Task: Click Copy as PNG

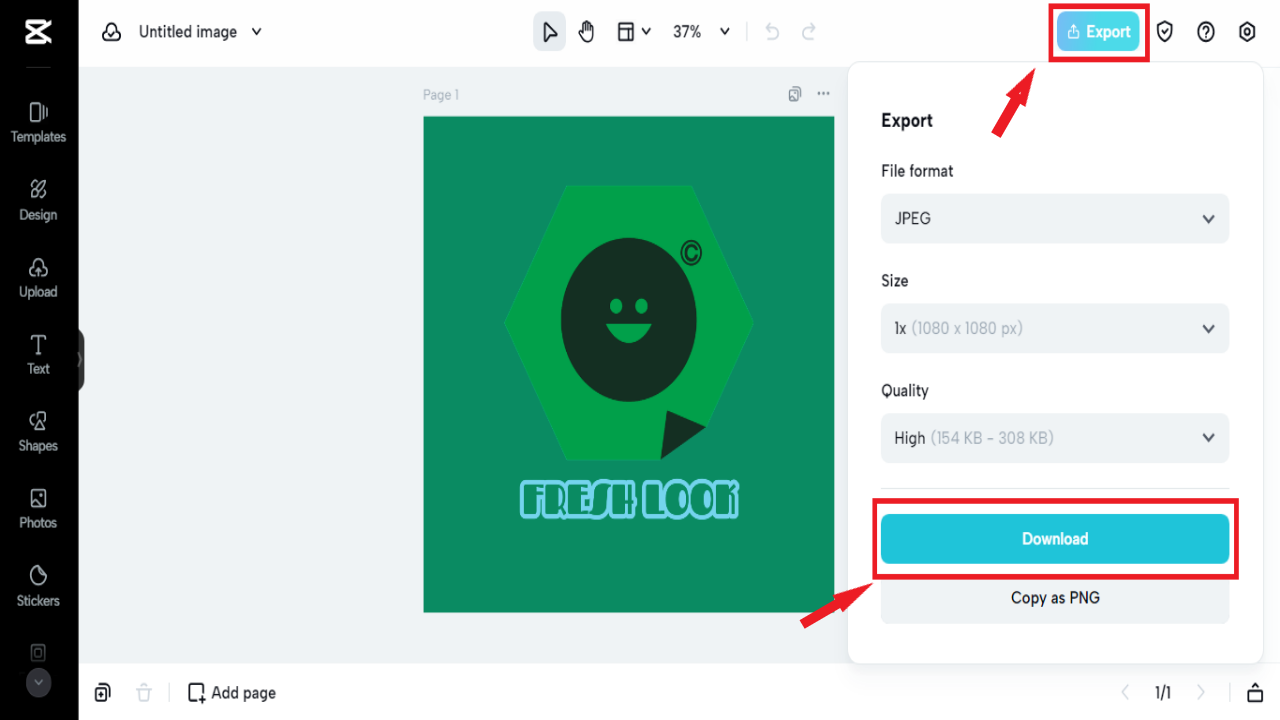Action: pos(1054,597)
